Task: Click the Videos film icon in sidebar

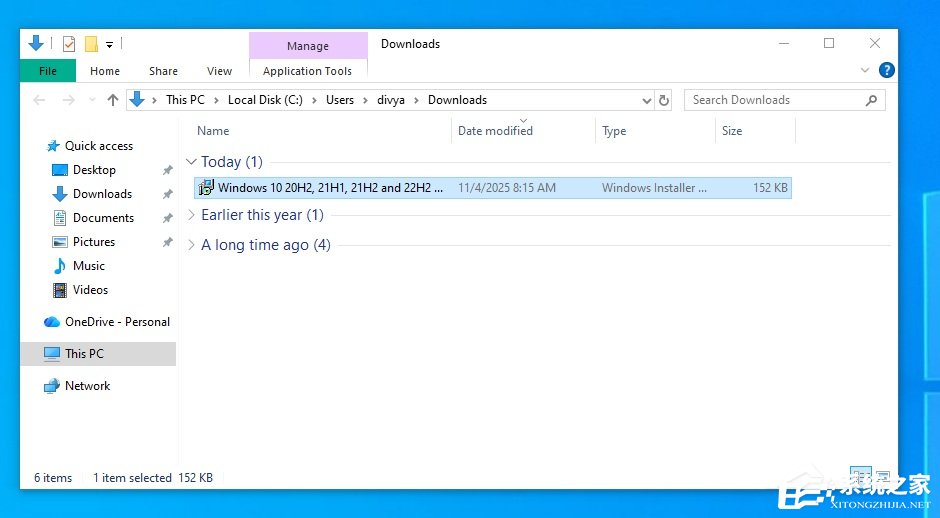Action: [60, 290]
